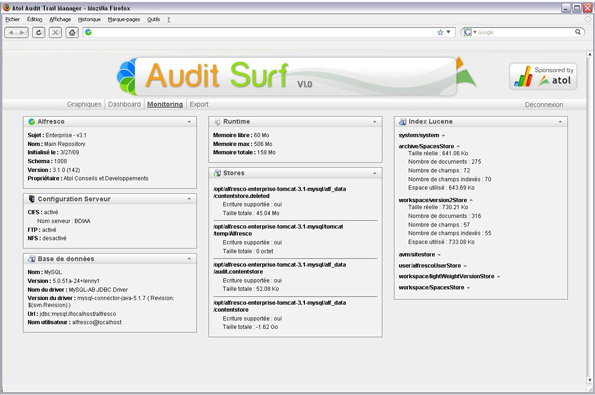The width and height of the screenshot is (595, 395).
Task: Open the Outils menu
Action: click(154, 19)
